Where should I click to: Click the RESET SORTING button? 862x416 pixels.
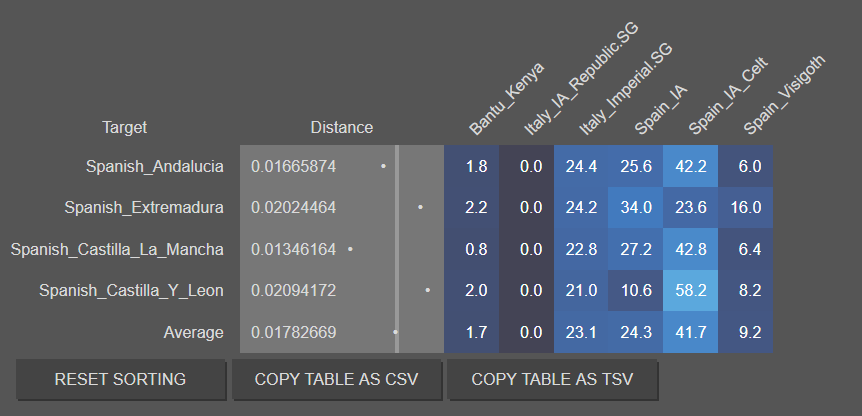point(120,379)
